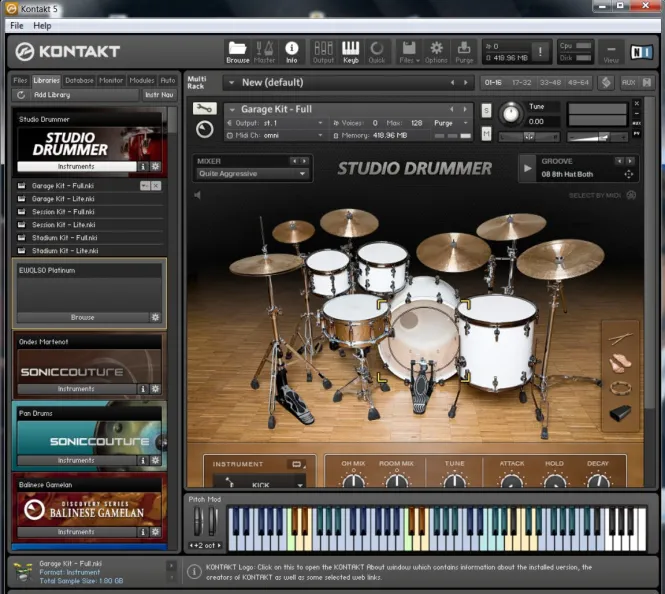
Task: Toggle the Instr Nav button
Action: pyautogui.click(x=159, y=95)
